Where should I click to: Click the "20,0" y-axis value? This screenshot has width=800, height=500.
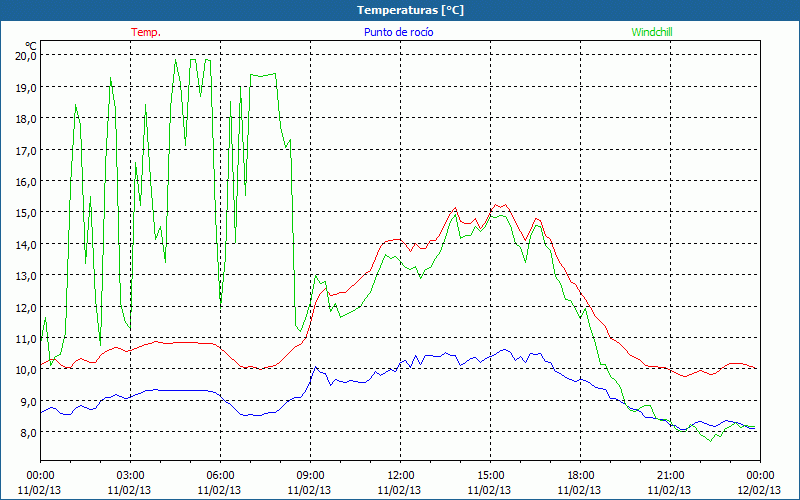click(x=27, y=56)
